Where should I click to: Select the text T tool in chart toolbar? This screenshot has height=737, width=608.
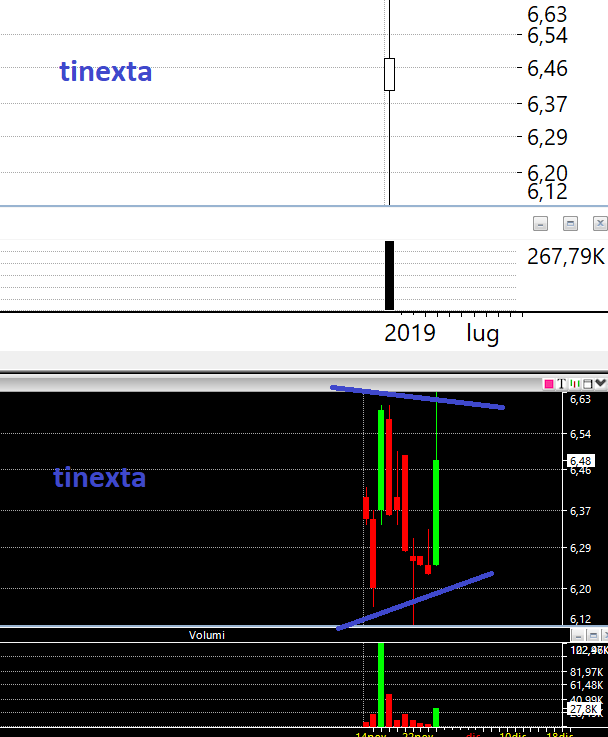(561, 384)
